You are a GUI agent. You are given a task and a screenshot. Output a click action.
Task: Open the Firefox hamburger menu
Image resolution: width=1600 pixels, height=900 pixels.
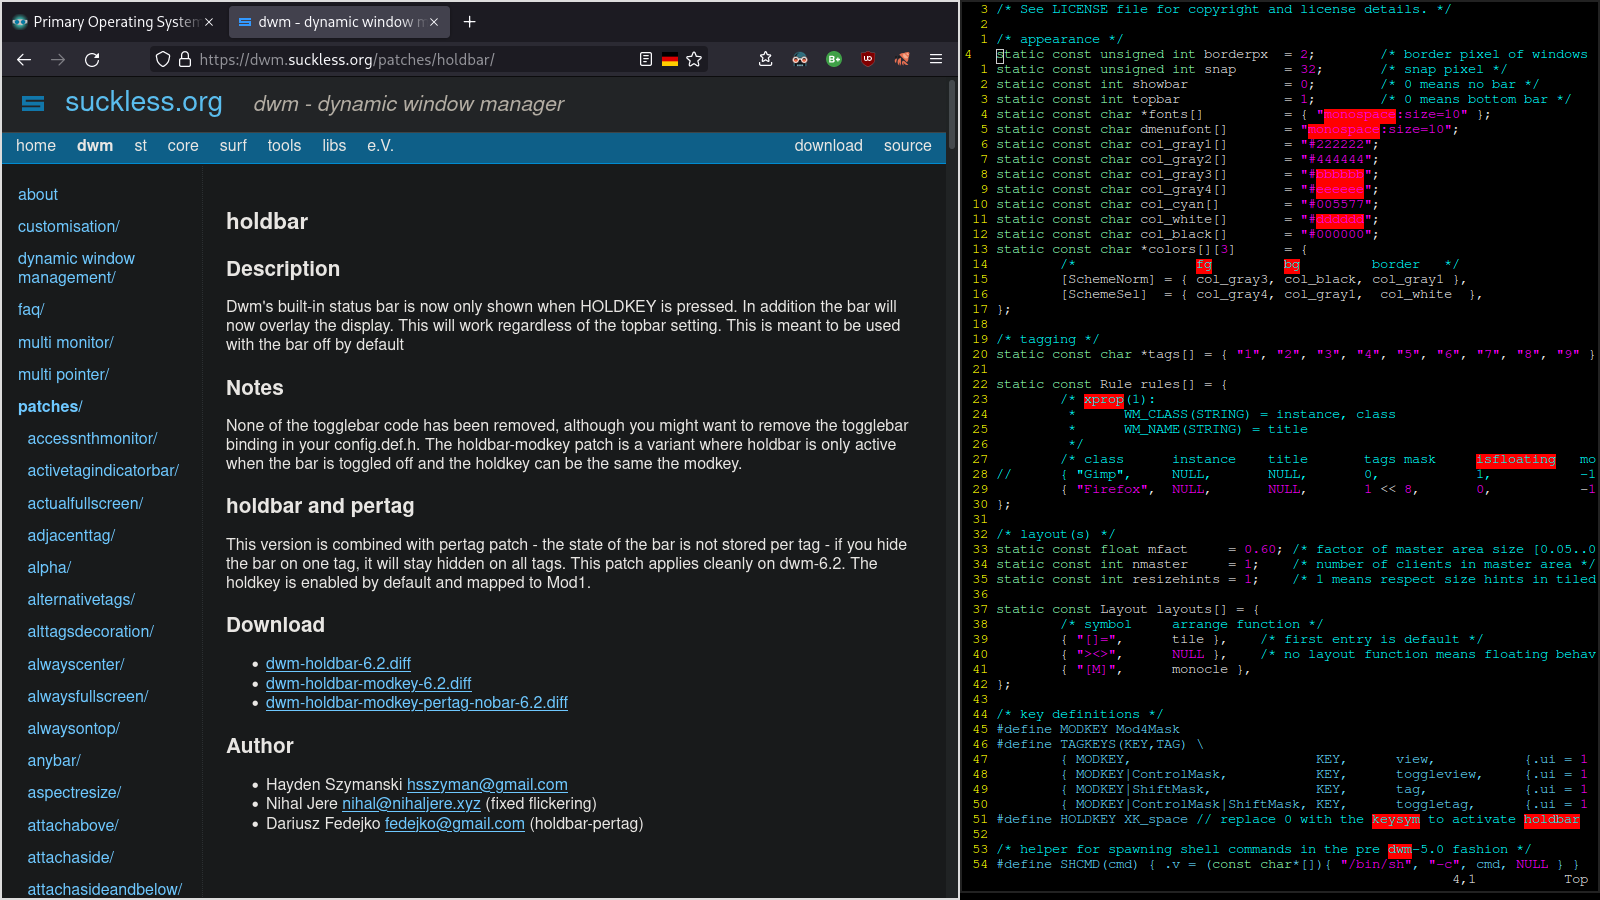coord(936,60)
